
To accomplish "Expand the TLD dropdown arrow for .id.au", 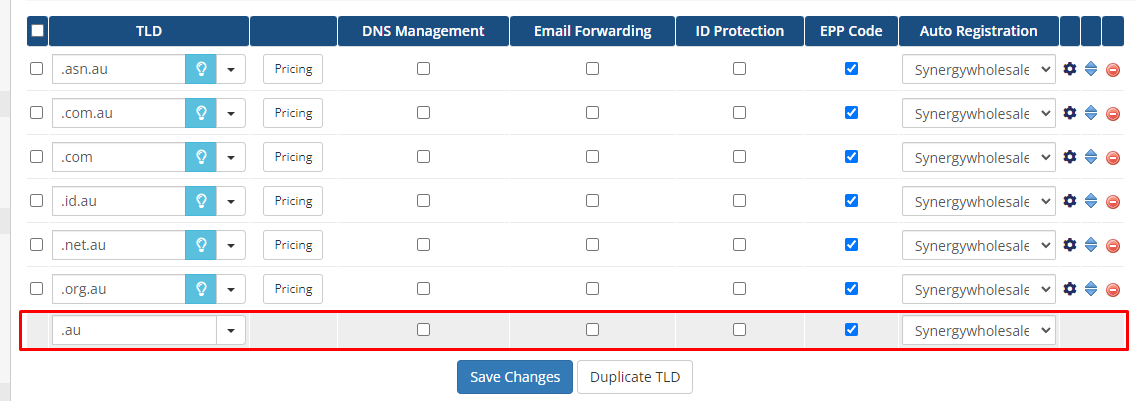I will [231, 201].
